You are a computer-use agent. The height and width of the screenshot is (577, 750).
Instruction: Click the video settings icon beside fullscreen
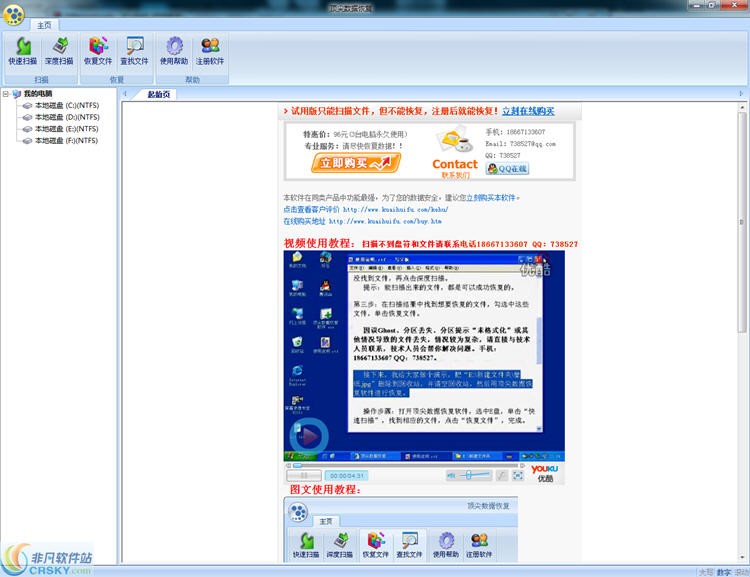click(x=501, y=476)
